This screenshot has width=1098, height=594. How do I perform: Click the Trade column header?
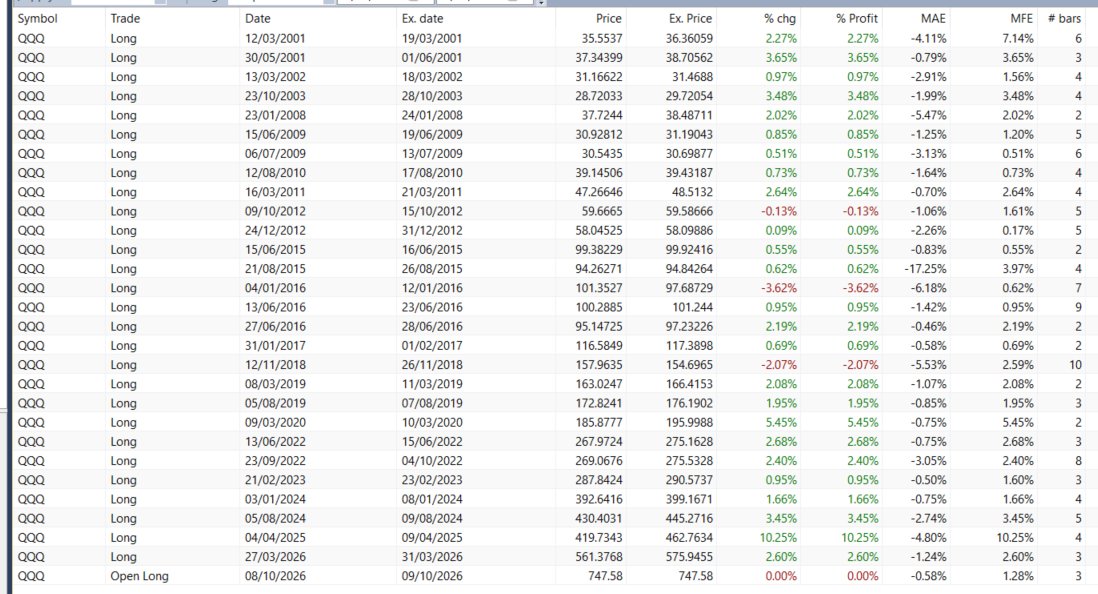pyautogui.click(x=125, y=19)
